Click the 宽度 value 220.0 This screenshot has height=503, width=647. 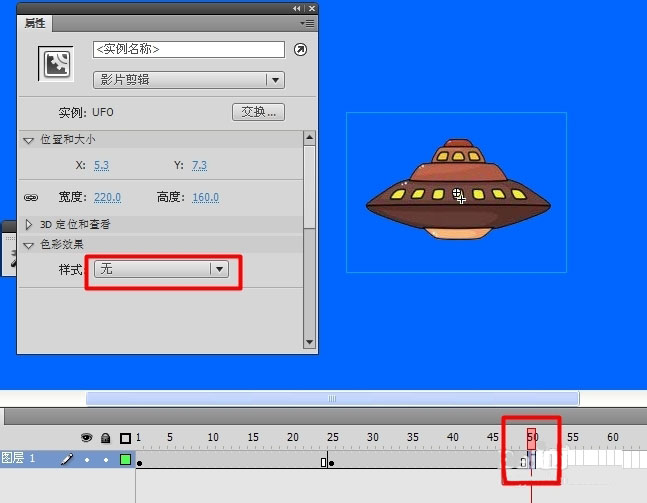point(107,198)
